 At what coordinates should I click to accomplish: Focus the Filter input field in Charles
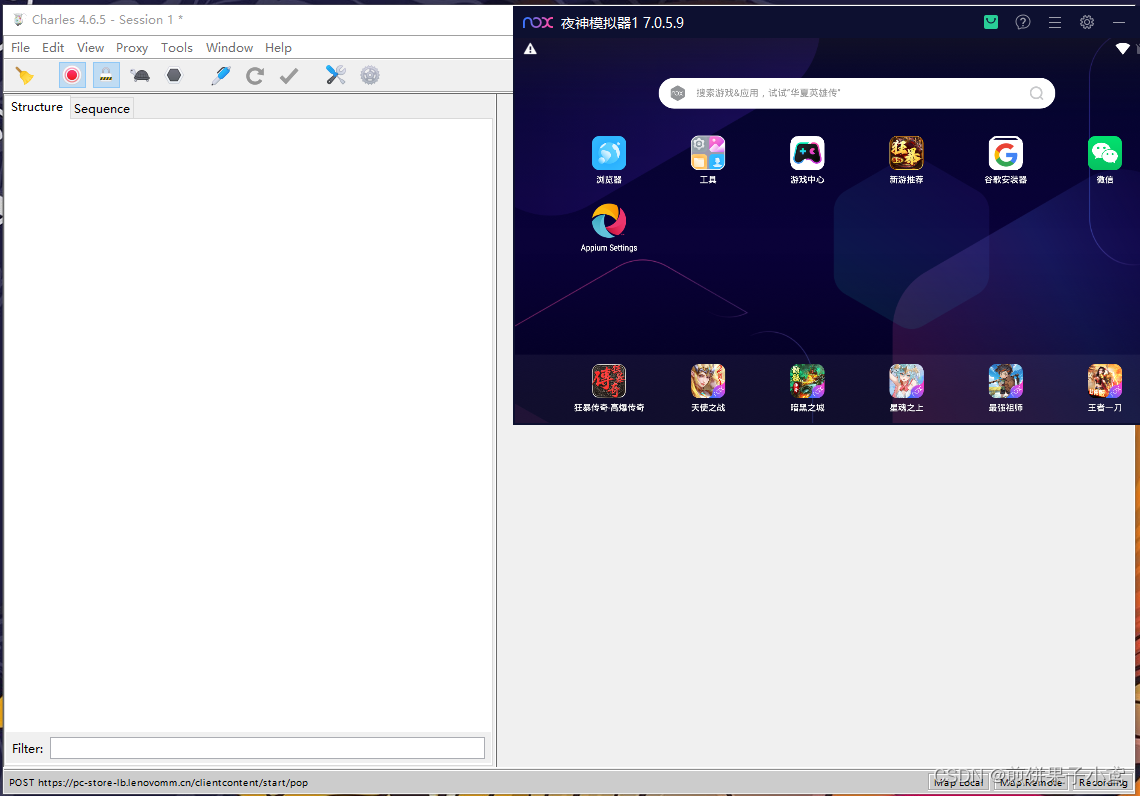pos(267,748)
